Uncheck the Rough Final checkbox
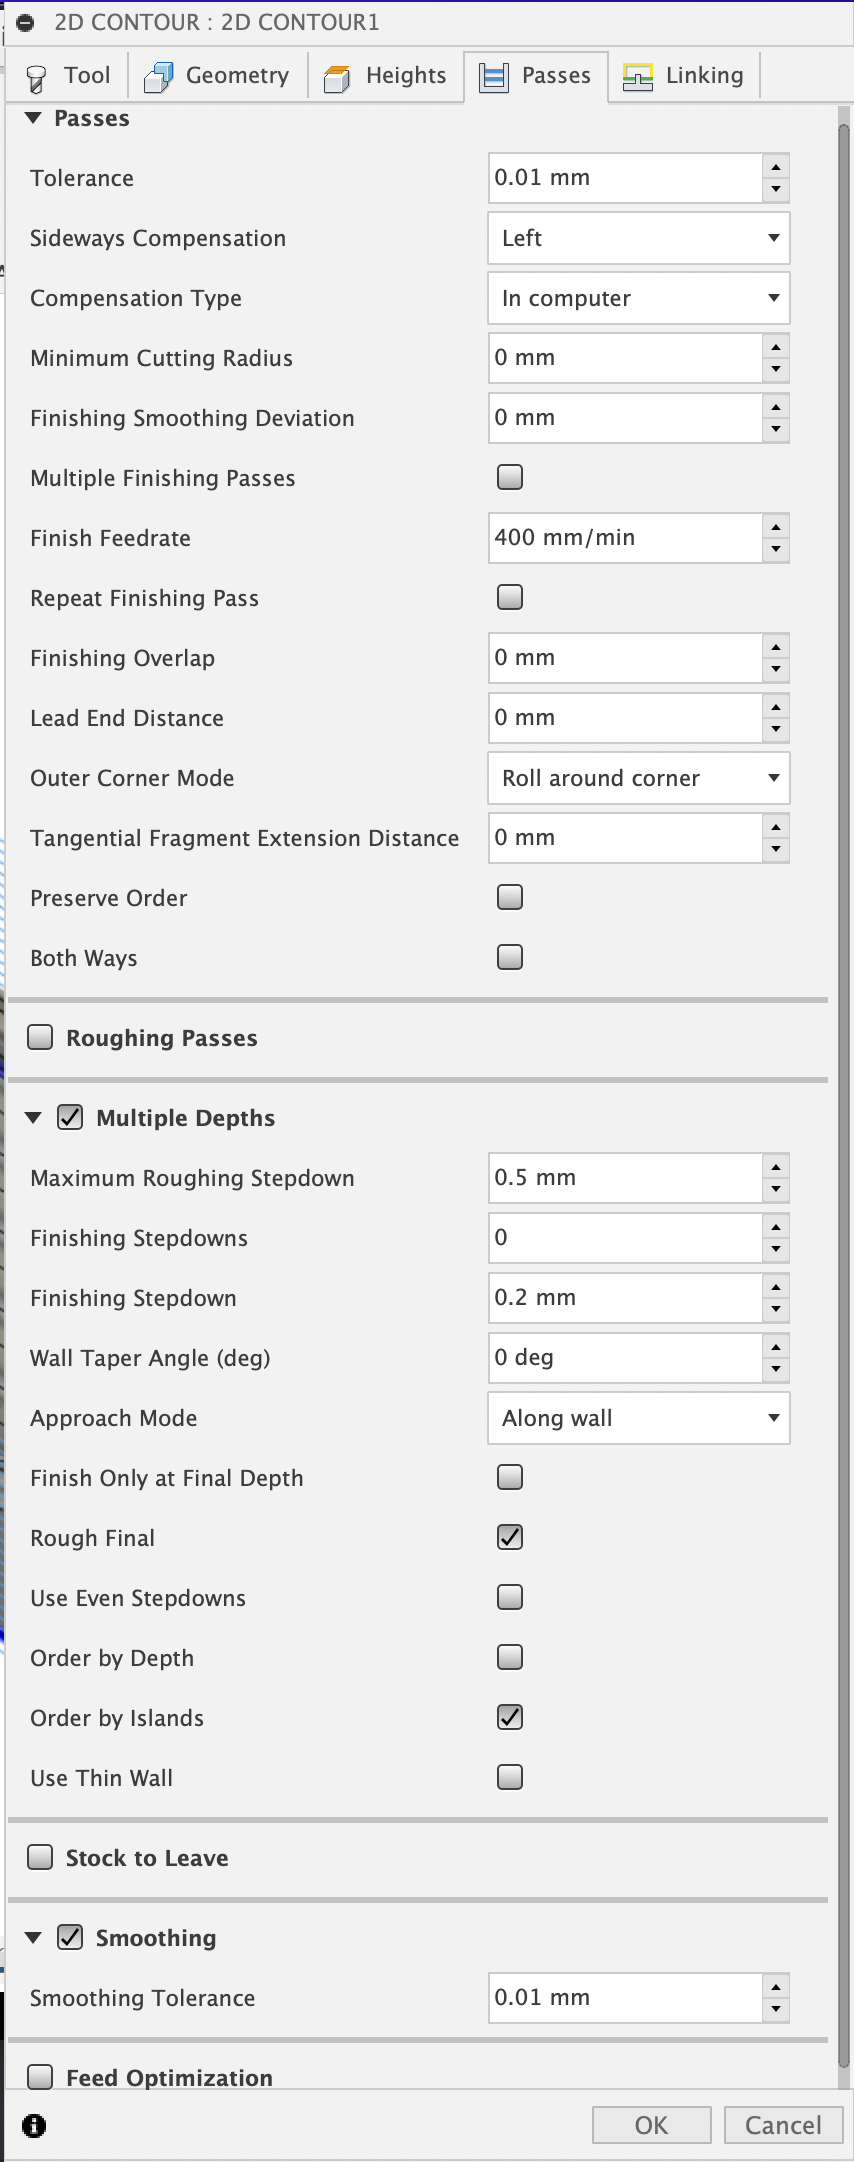 [510, 1537]
